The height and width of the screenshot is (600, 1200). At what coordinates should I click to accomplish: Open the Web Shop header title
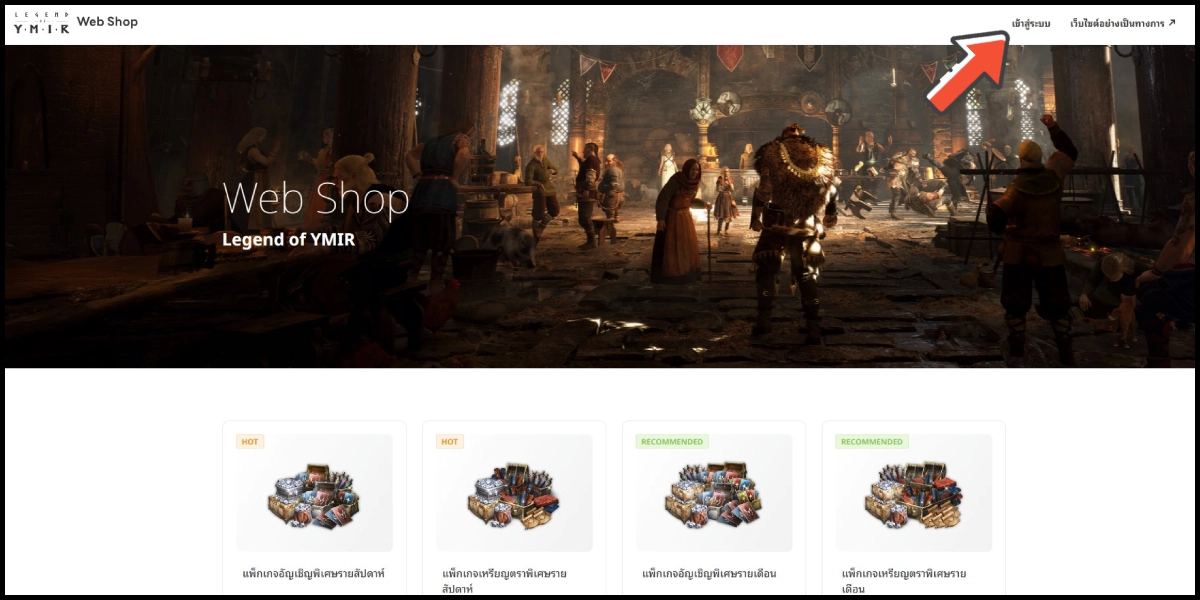pyautogui.click(x=107, y=22)
